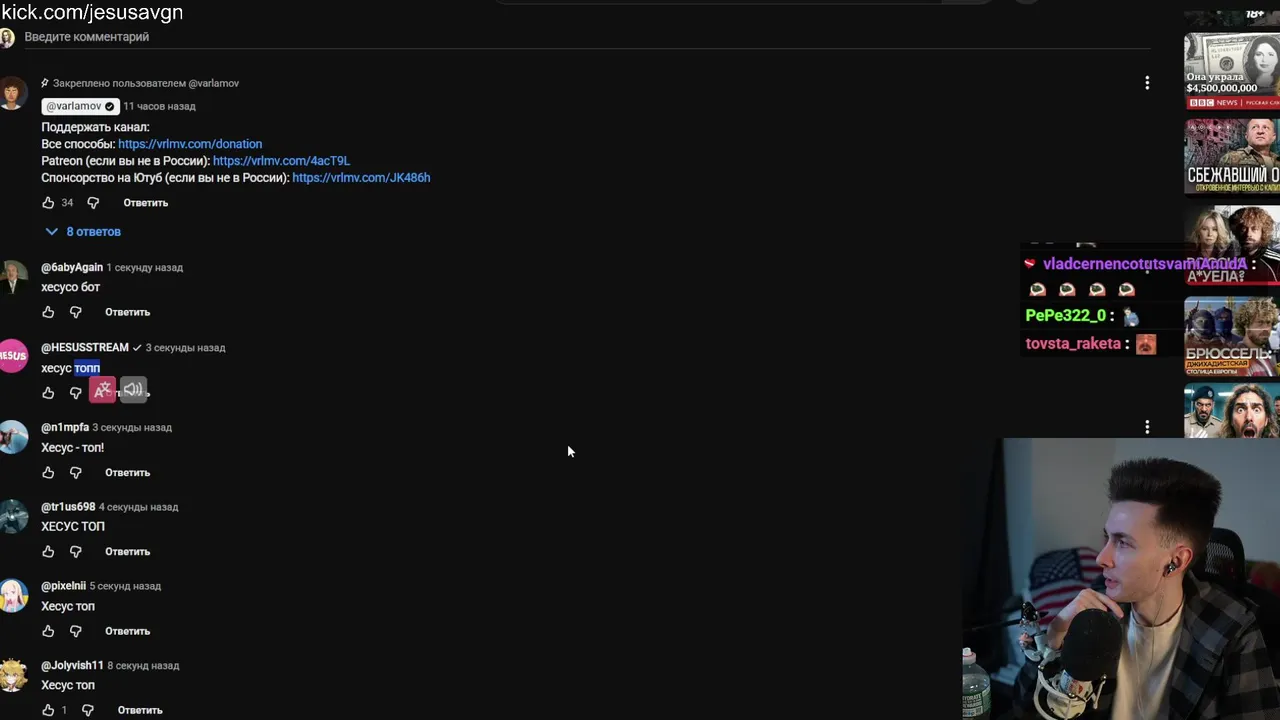Screen dimensions: 1280x720
Task: Click Ответить under pinned @varlamov comment
Action: [146, 203]
